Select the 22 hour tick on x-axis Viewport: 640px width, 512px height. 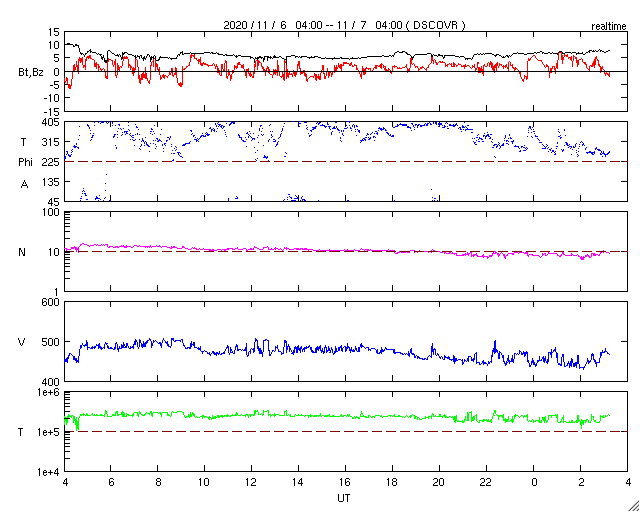point(487,482)
